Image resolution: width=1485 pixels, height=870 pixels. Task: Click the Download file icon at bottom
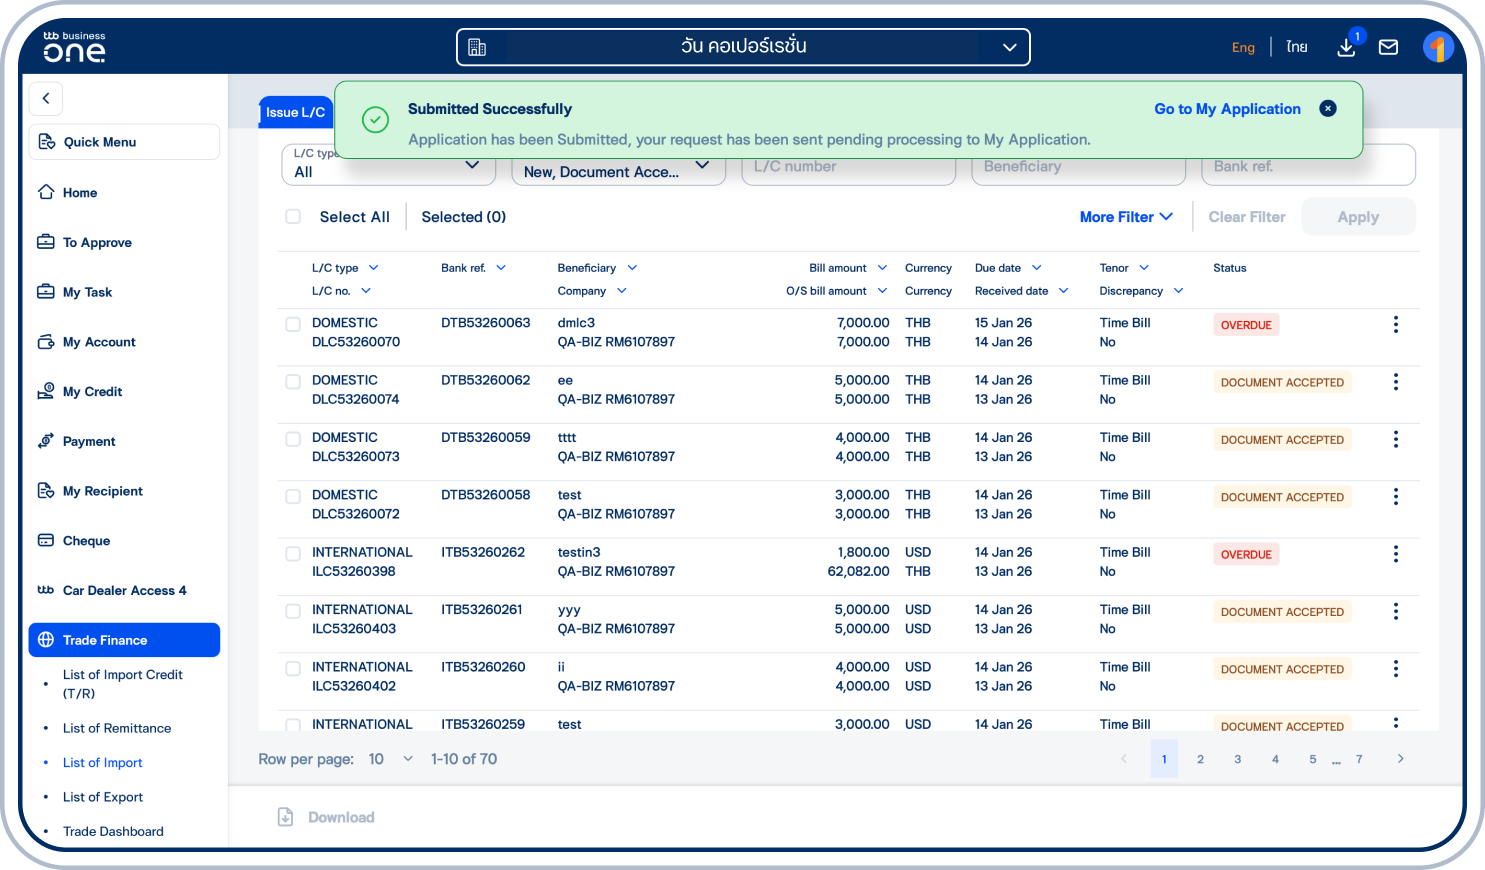click(x=286, y=817)
